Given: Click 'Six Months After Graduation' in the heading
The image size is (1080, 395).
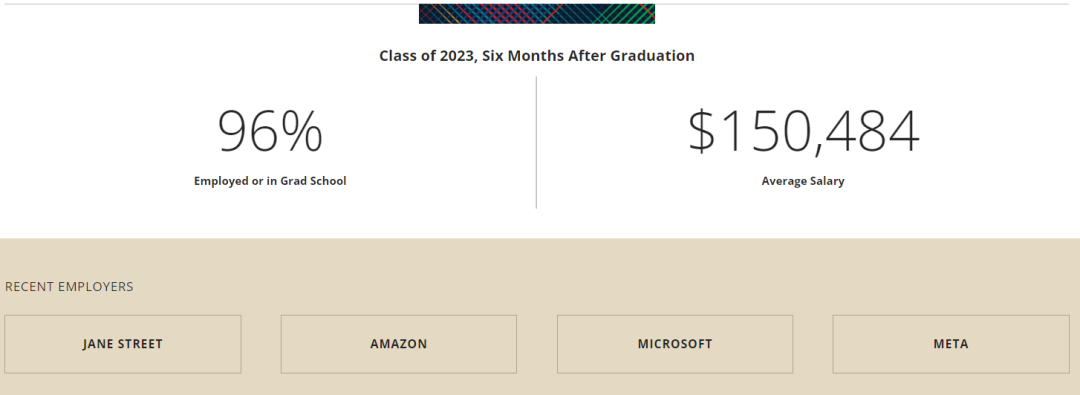Looking at the screenshot, I should [x=588, y=56].
